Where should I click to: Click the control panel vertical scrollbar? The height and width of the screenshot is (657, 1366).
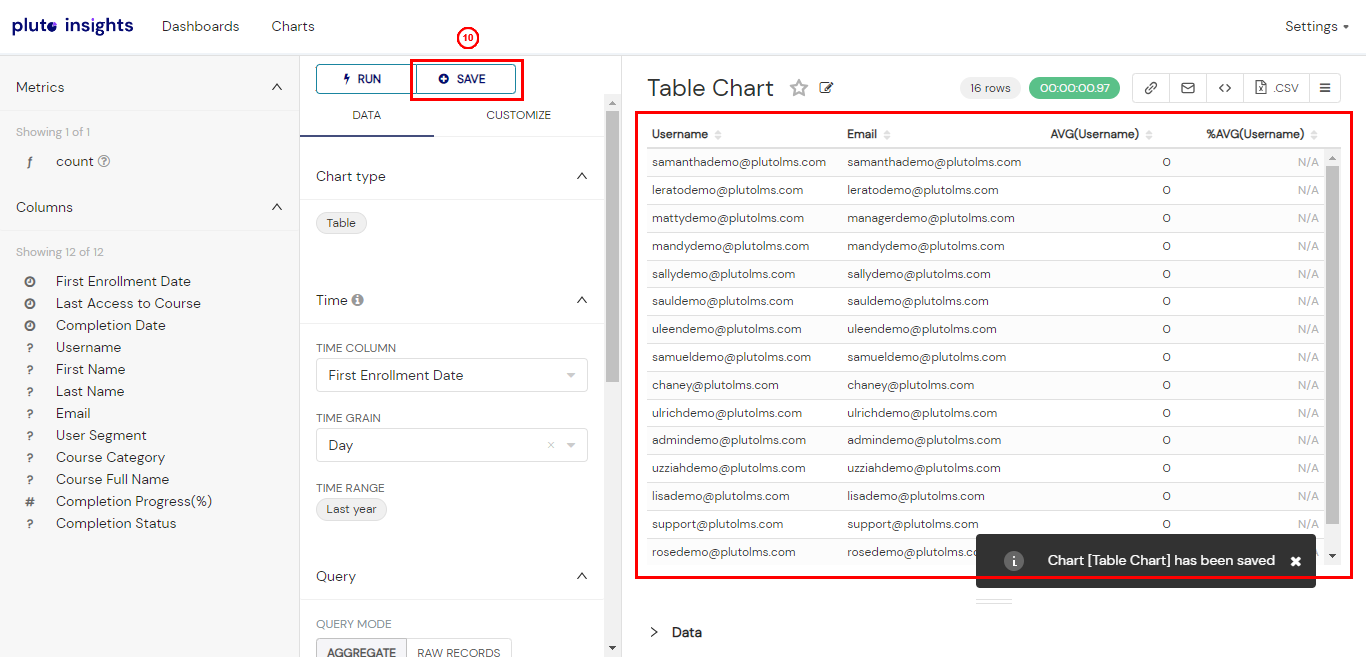[612, 246]
